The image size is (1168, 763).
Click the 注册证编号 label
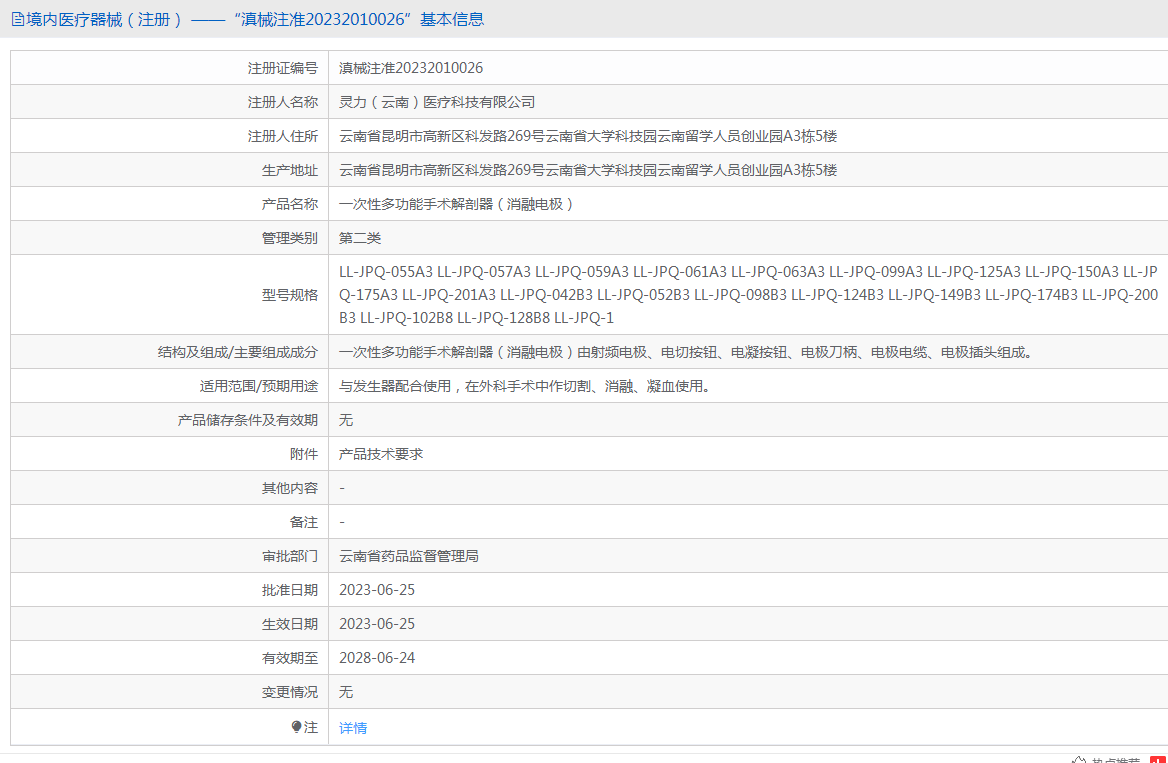pos(283,69)
